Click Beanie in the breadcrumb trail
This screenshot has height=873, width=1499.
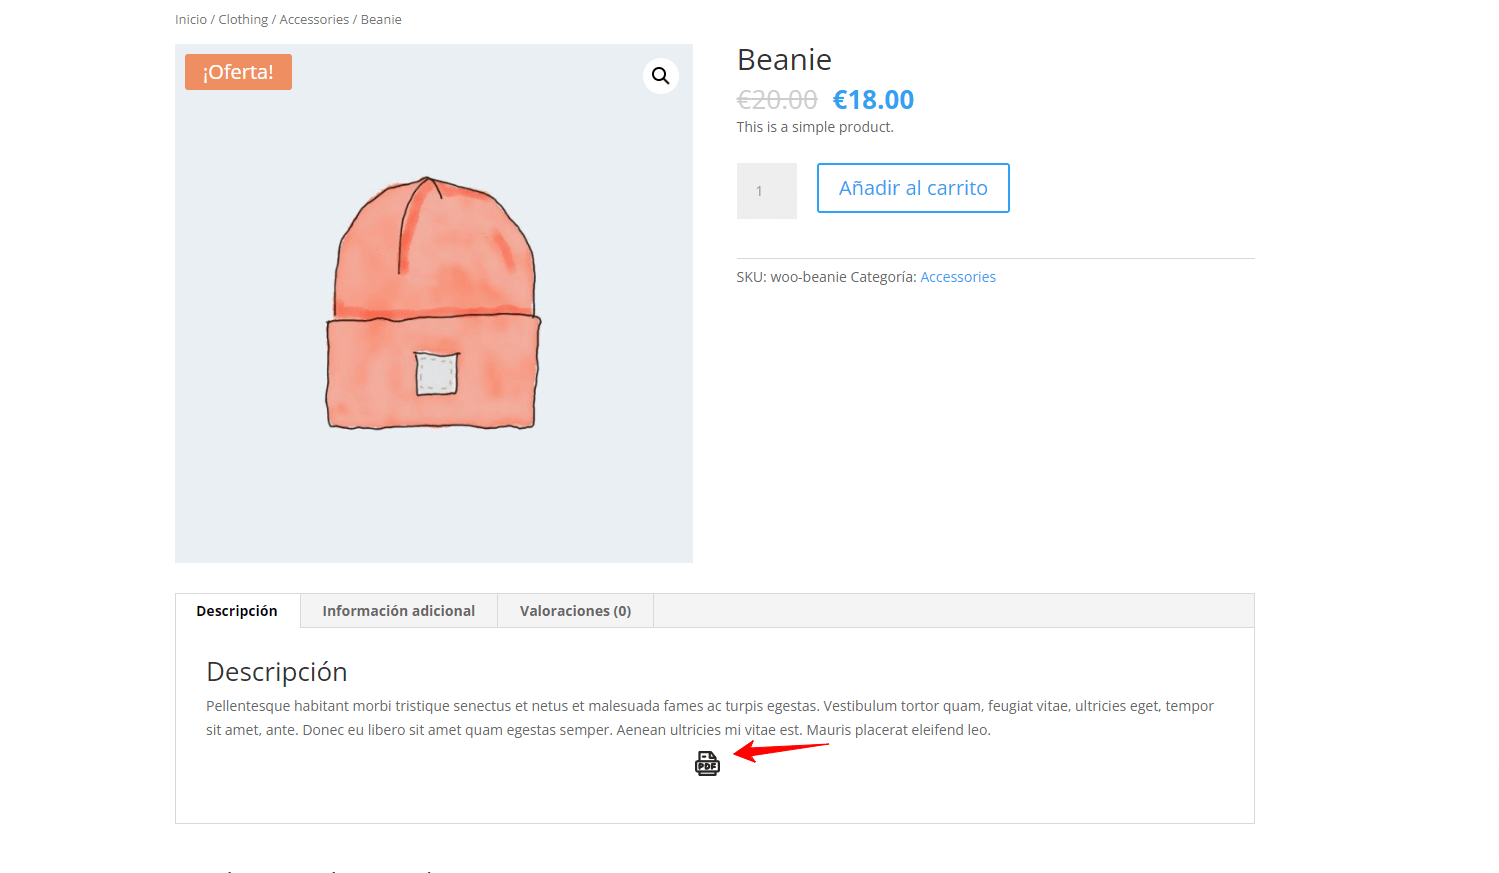[x=381, y=20]
